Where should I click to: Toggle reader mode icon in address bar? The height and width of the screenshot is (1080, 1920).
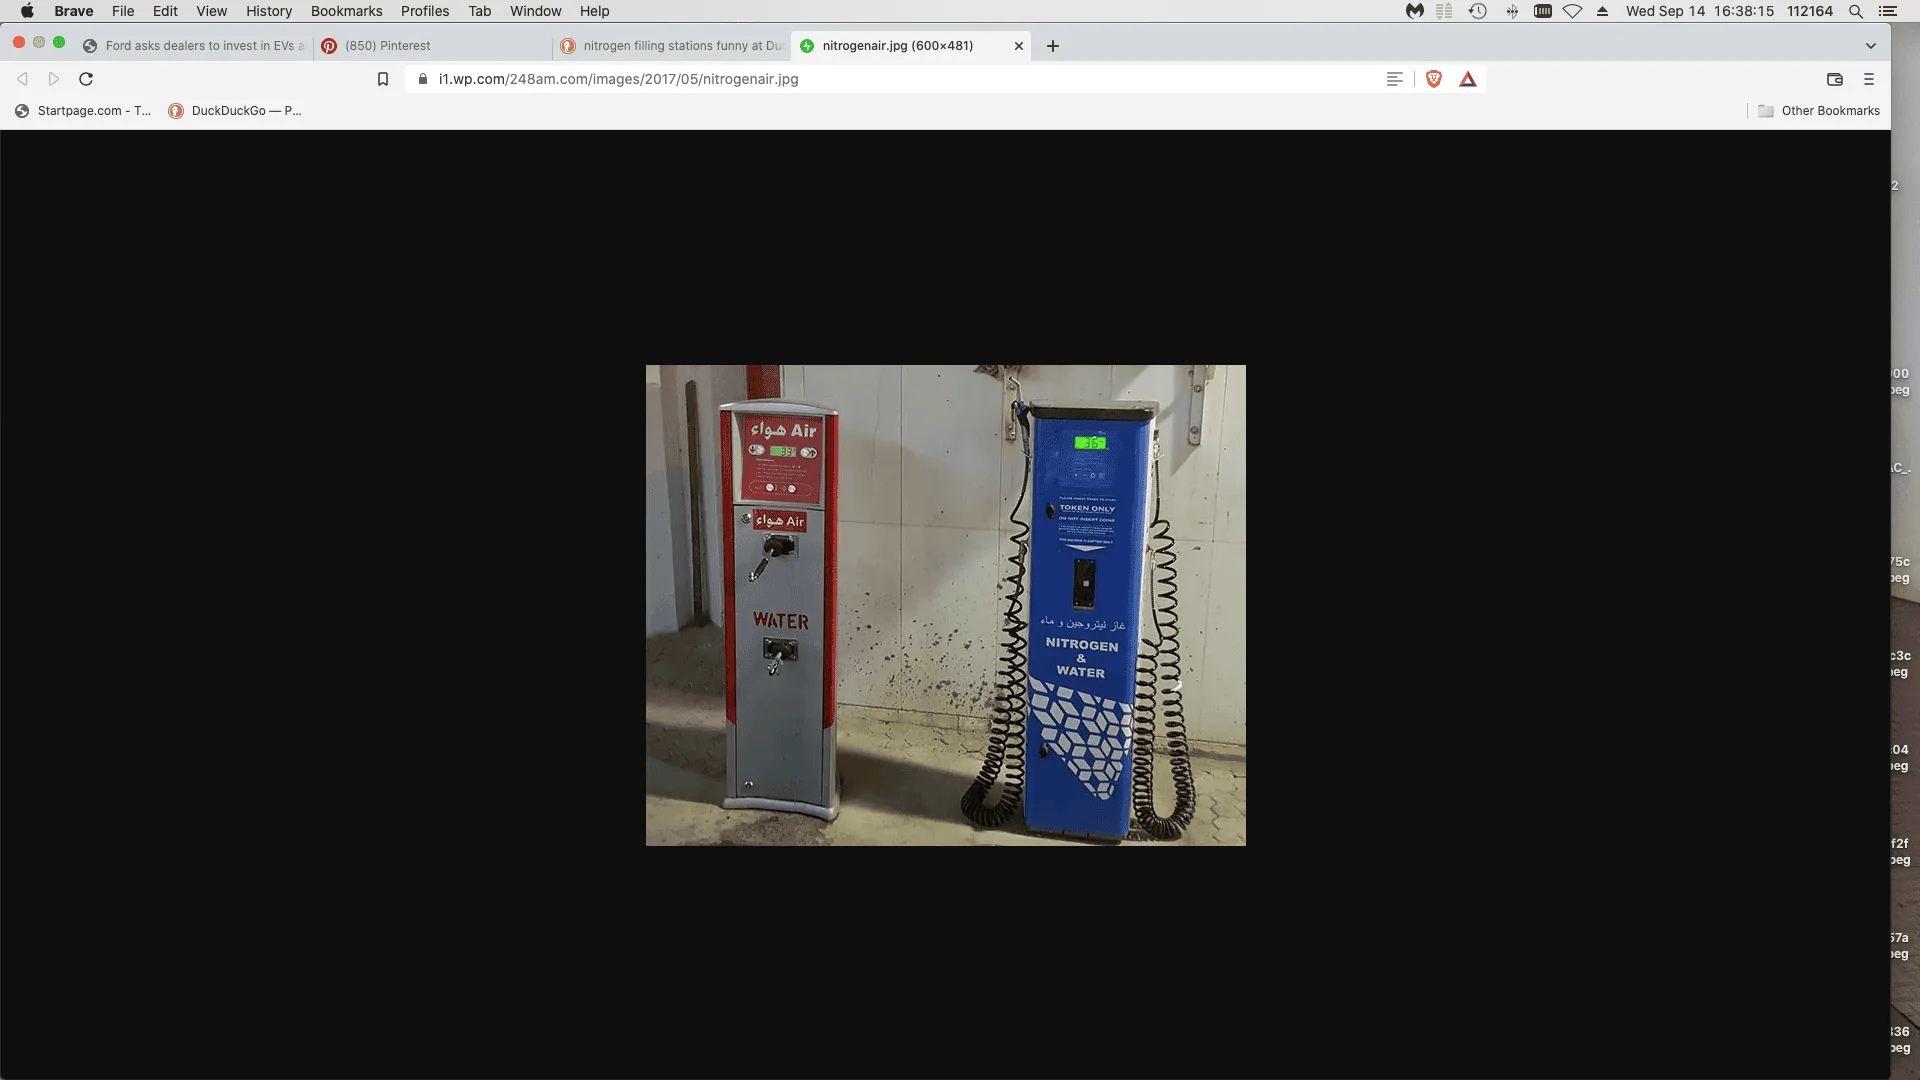tap(1395, 79)
